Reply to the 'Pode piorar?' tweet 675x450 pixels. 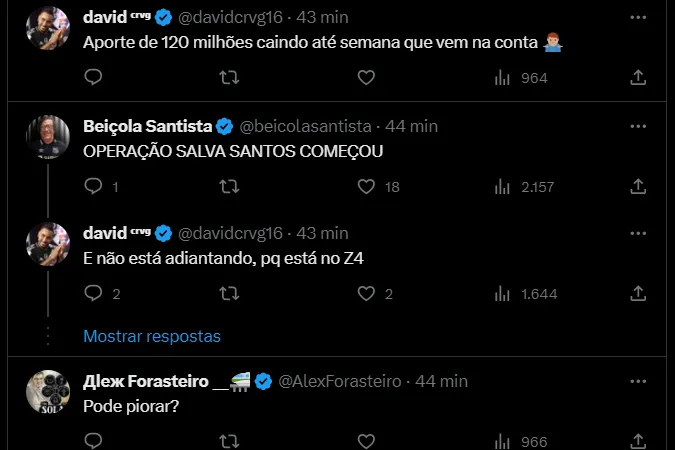coord(93,441)
